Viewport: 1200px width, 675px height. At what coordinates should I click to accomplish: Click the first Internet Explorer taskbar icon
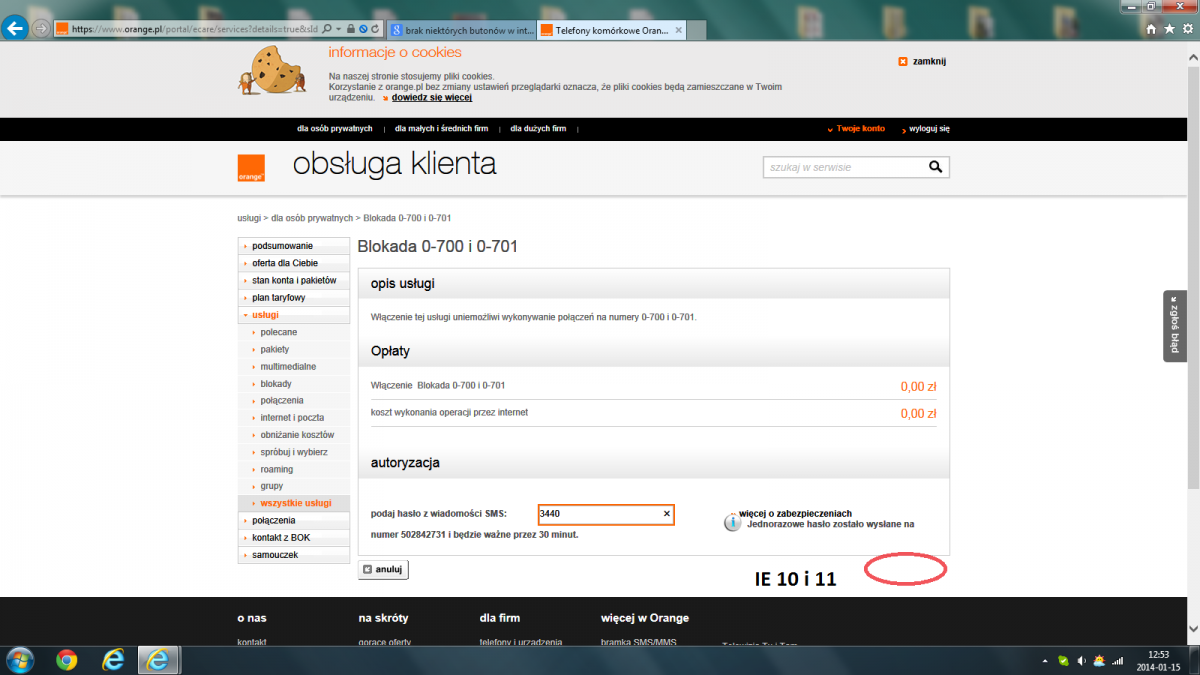click(114, 659)
